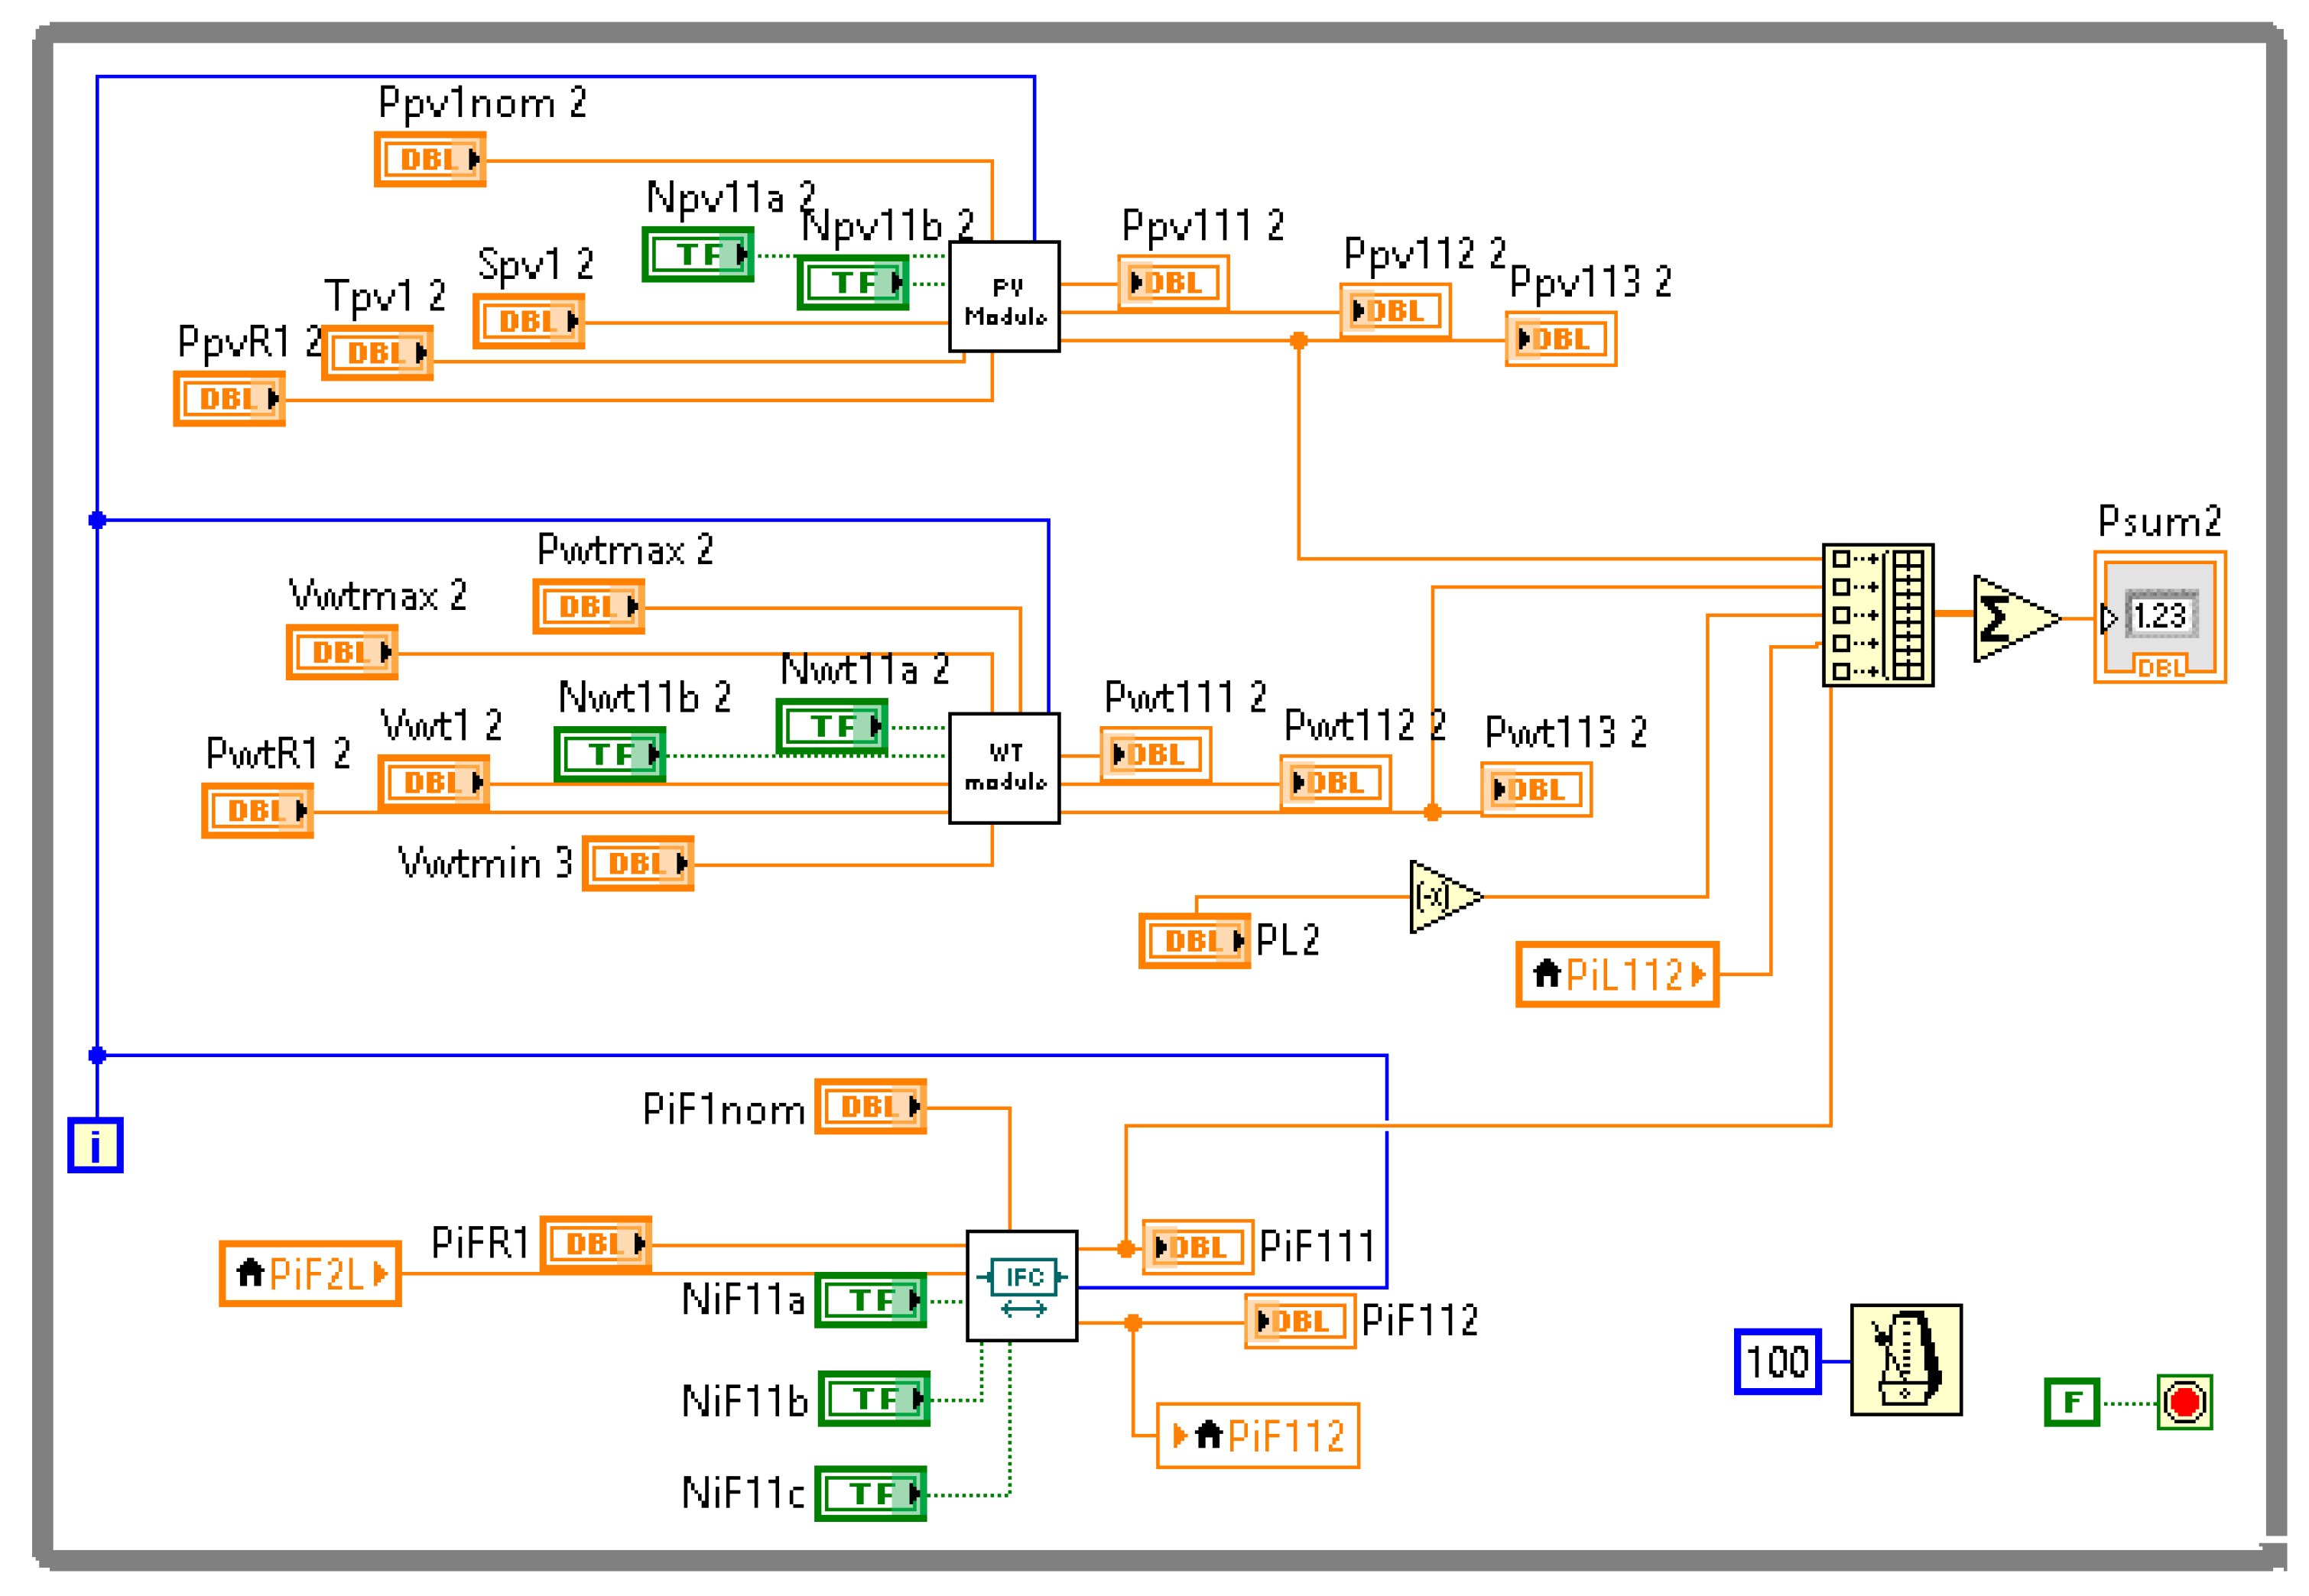Click the WT module subVI node

tap(1003, 768)
